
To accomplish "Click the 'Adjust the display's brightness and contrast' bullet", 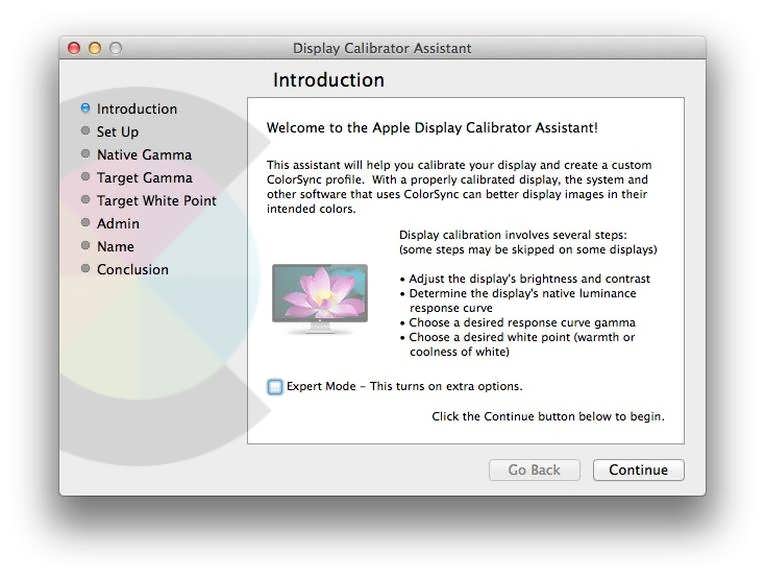I will click(525, 279).
